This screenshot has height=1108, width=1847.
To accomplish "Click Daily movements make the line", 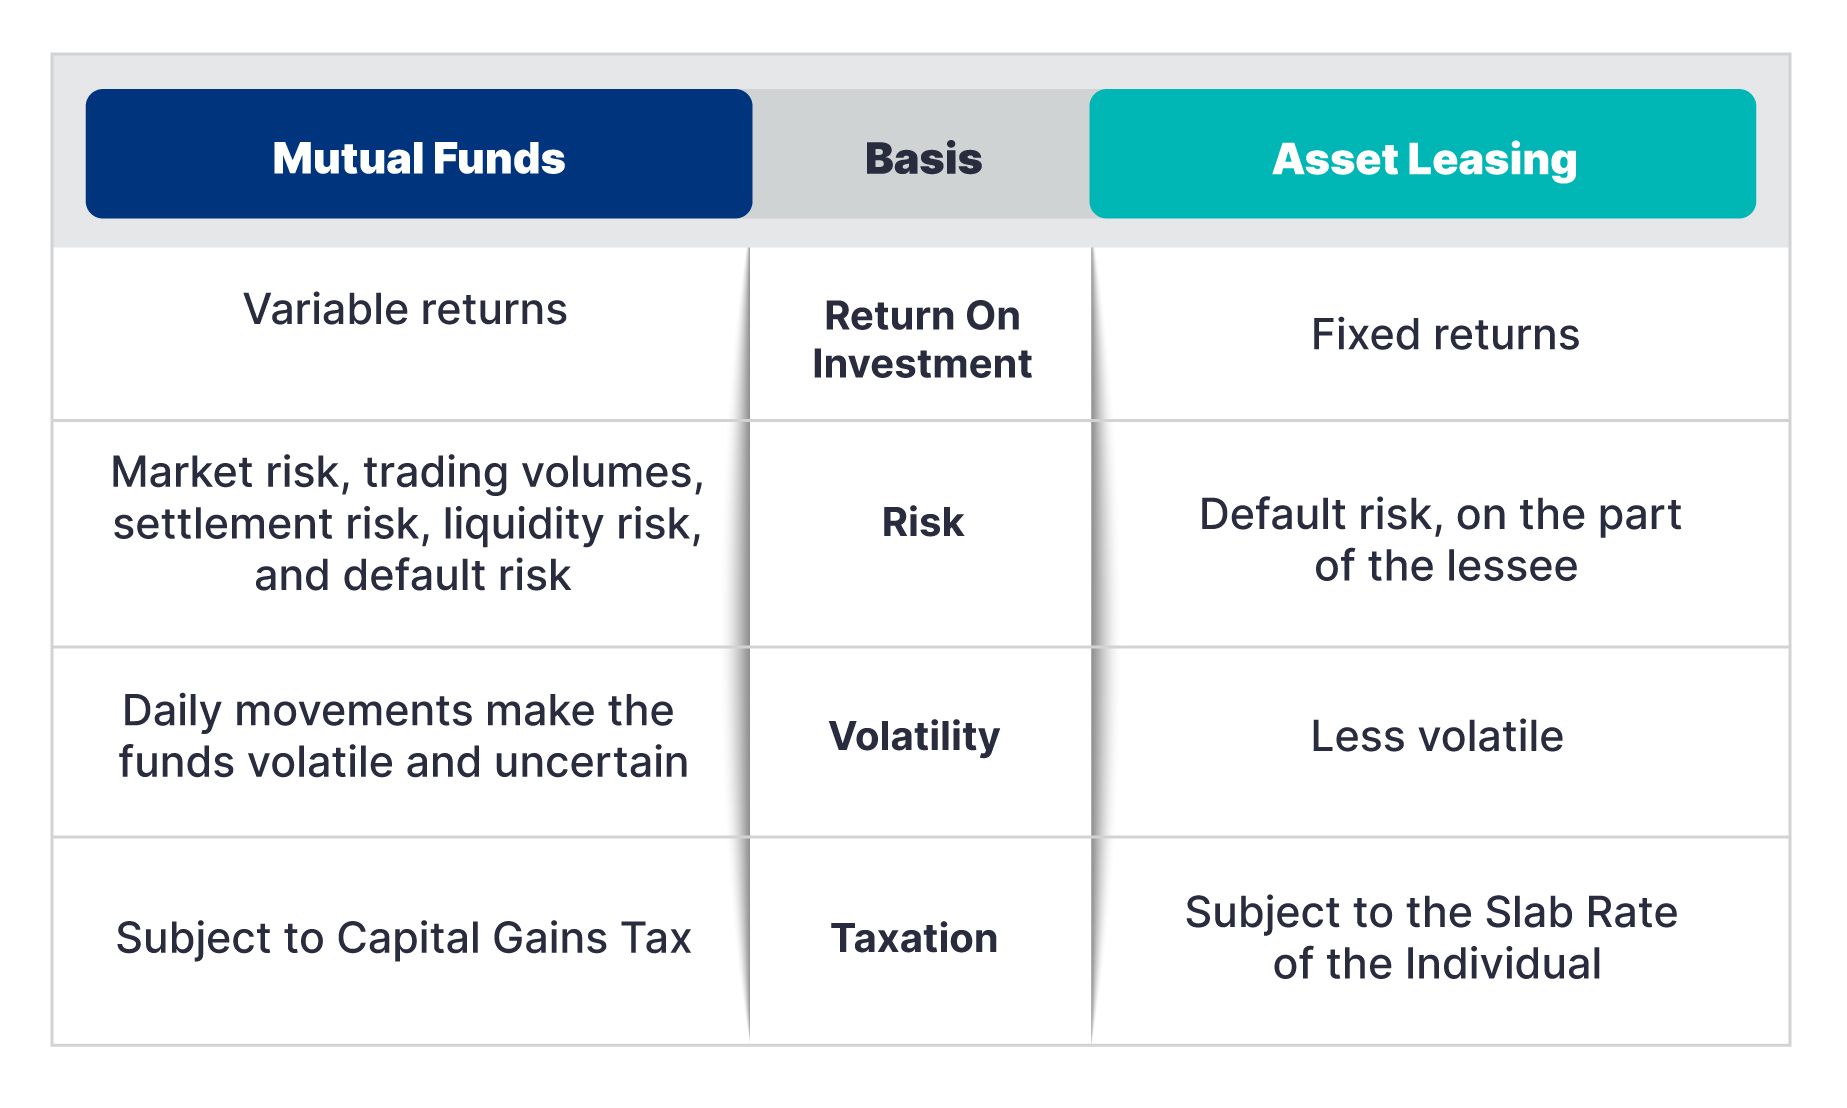I will coord(398,711).
